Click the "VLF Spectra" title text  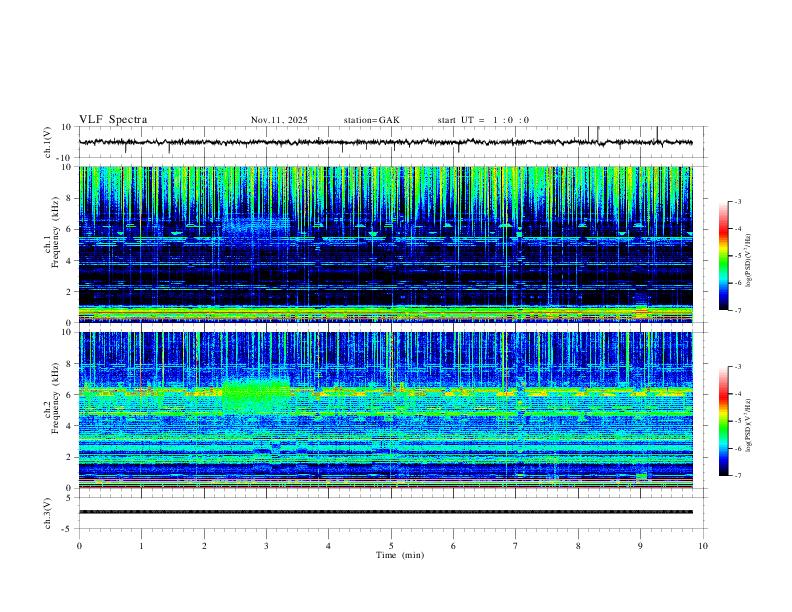click(x=113, y=120)
